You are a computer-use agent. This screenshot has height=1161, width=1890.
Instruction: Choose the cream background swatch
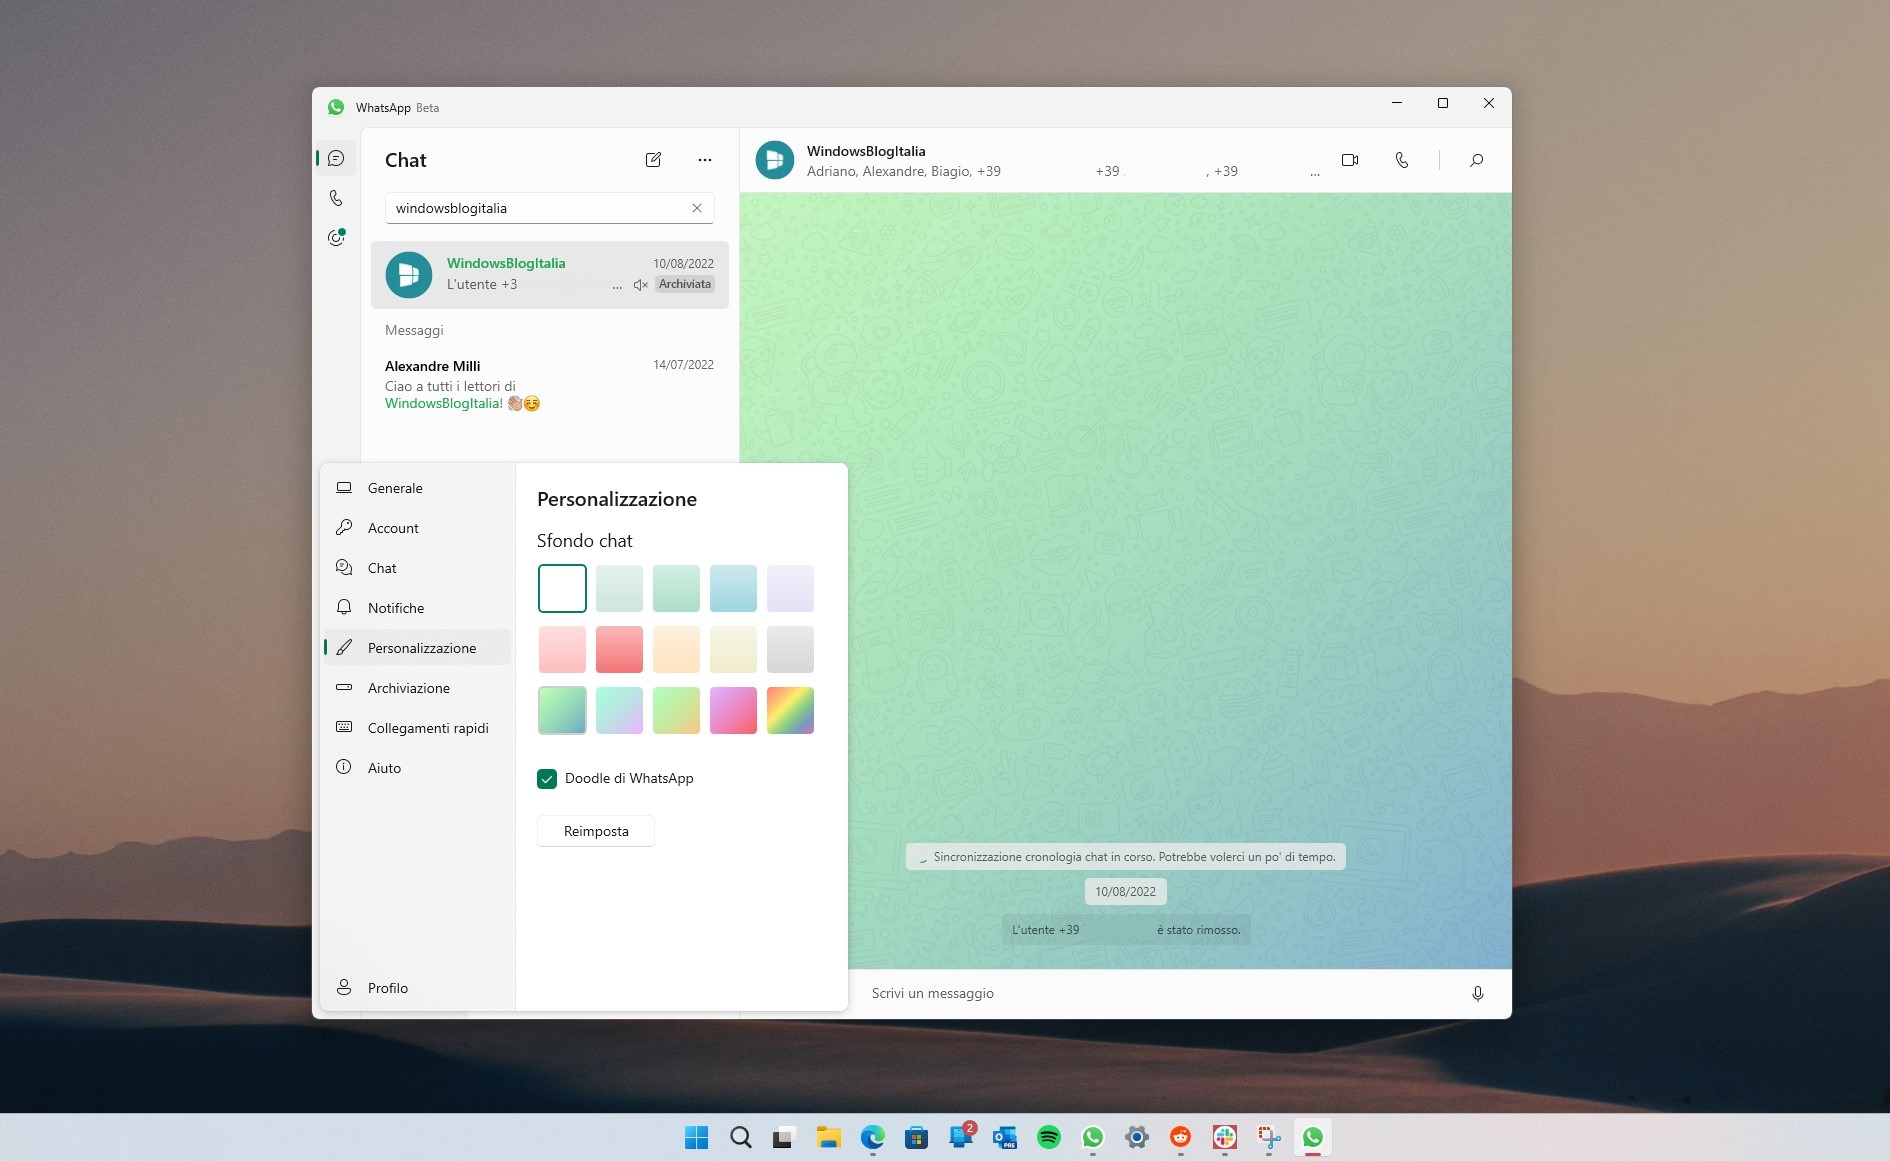[x=733, y=649]
